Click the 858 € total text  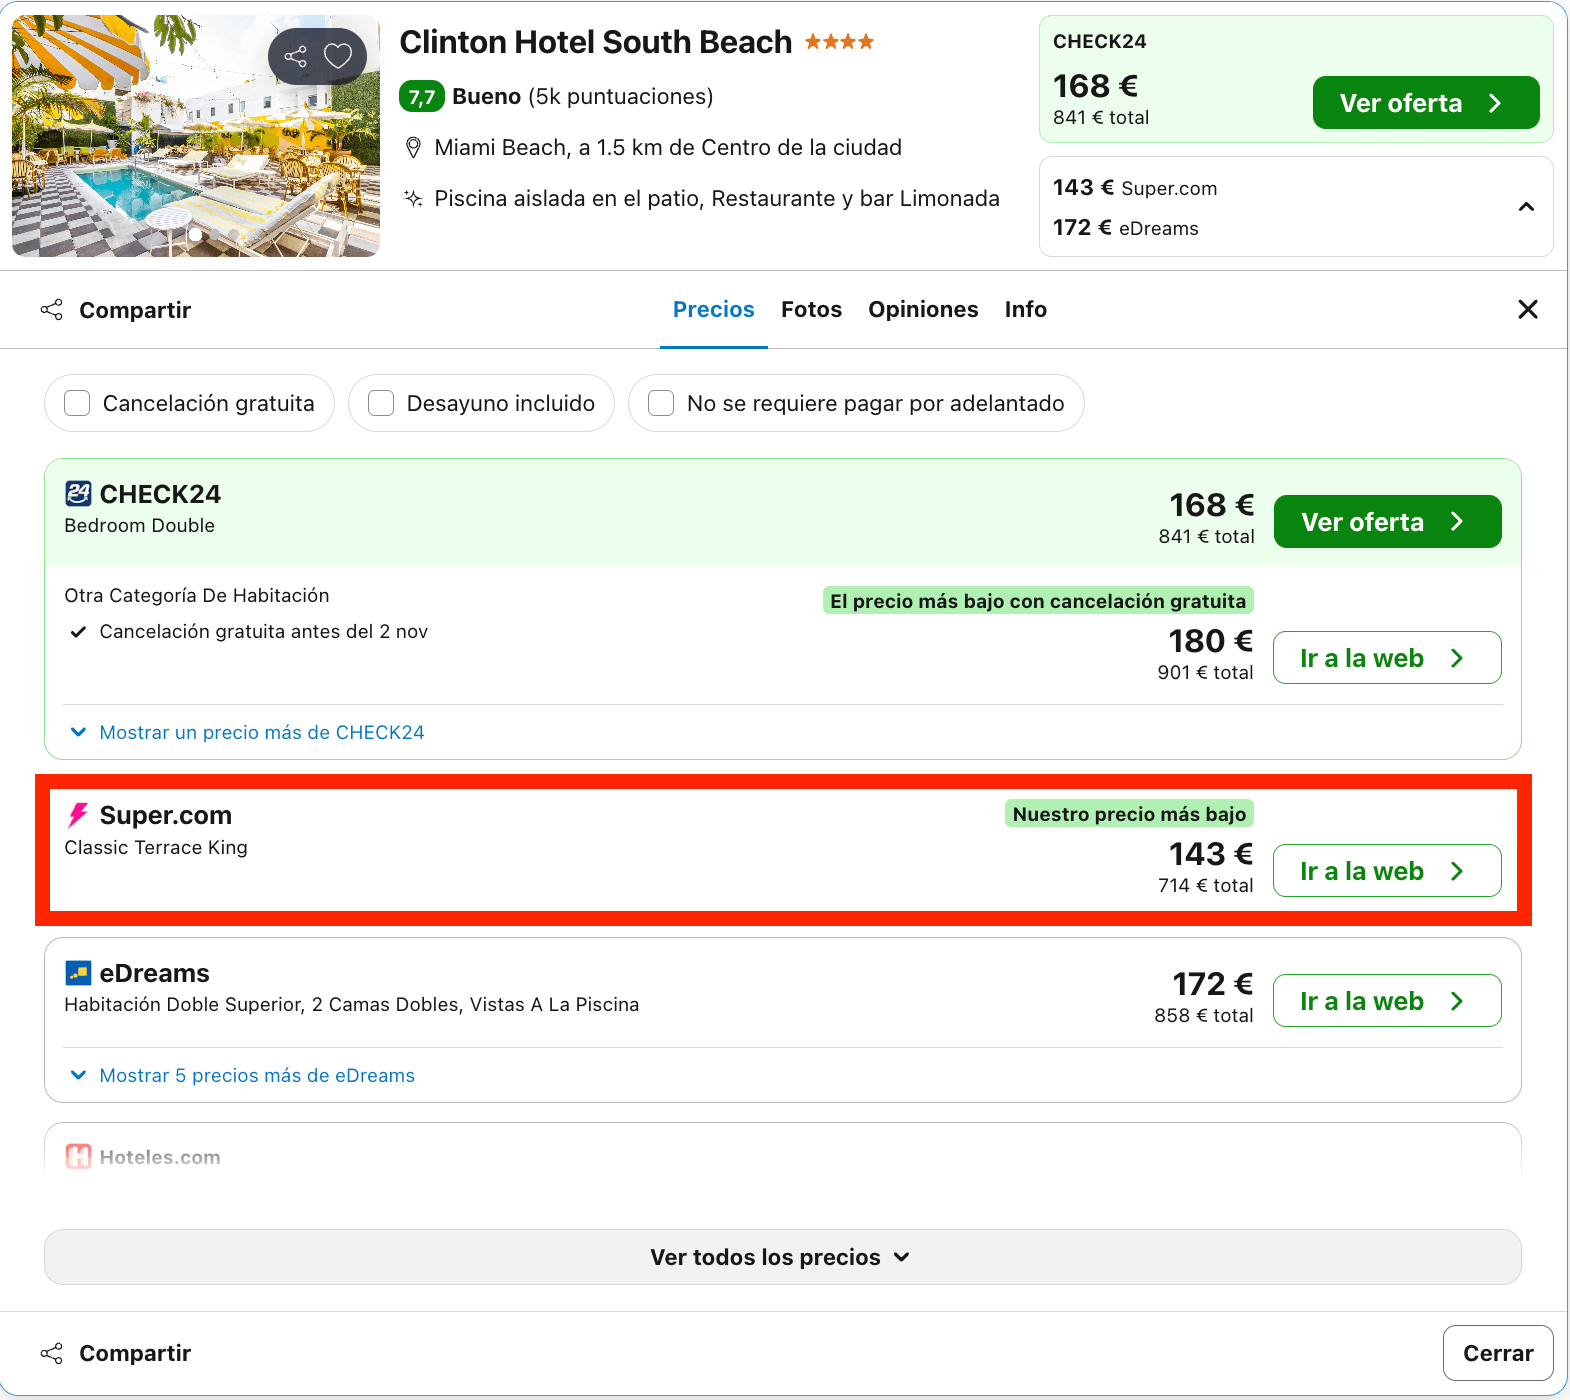1204,1015
